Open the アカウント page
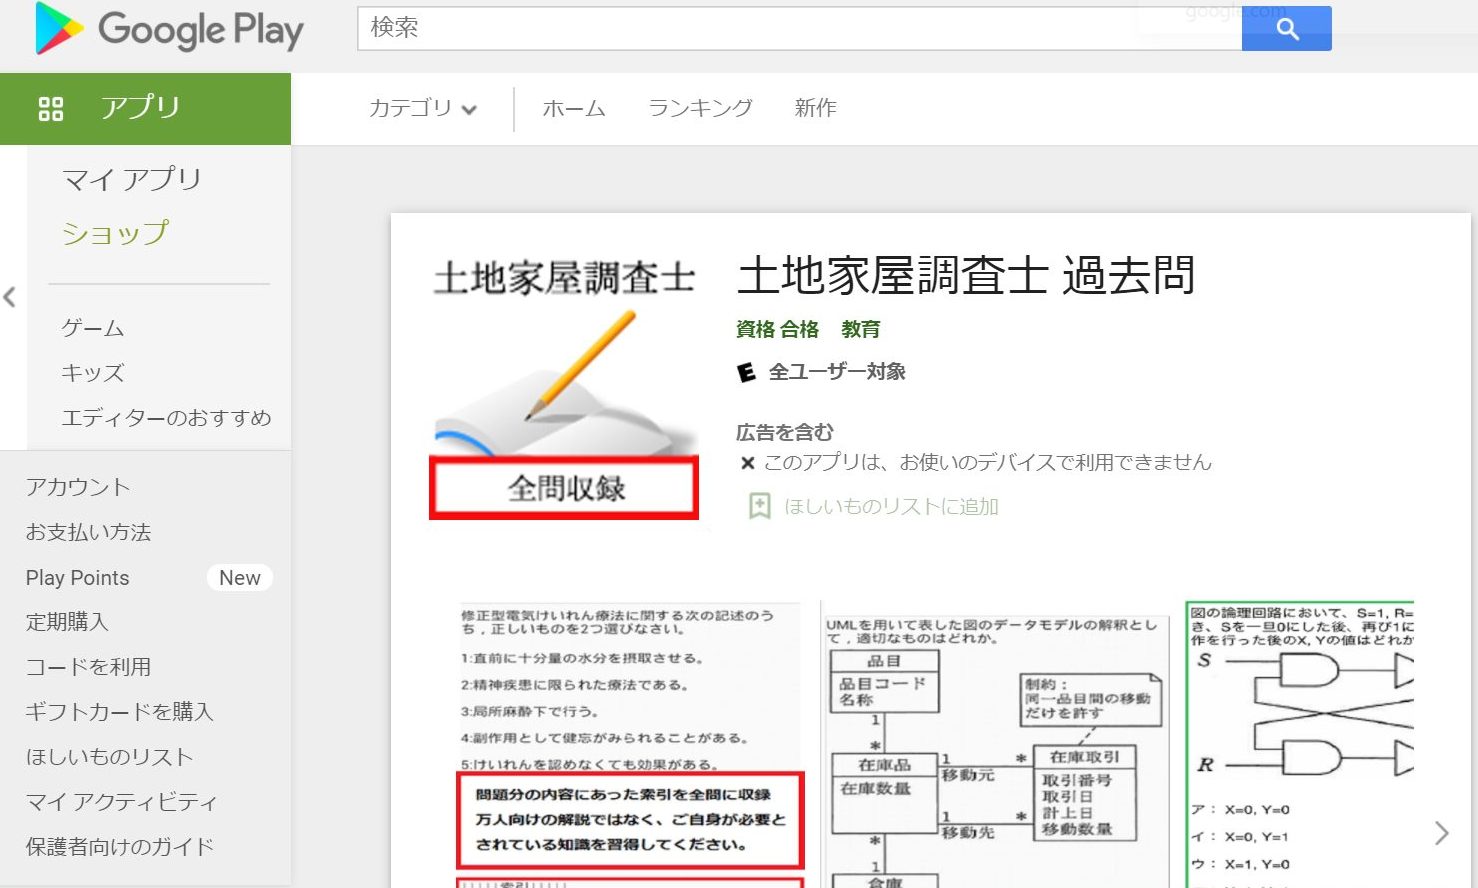 point(78,487)
